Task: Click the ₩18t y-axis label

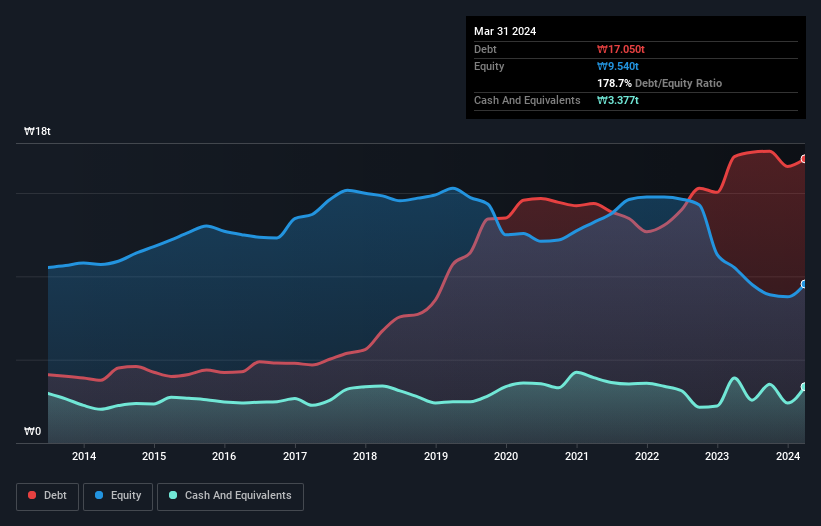Action: (37, 131)
